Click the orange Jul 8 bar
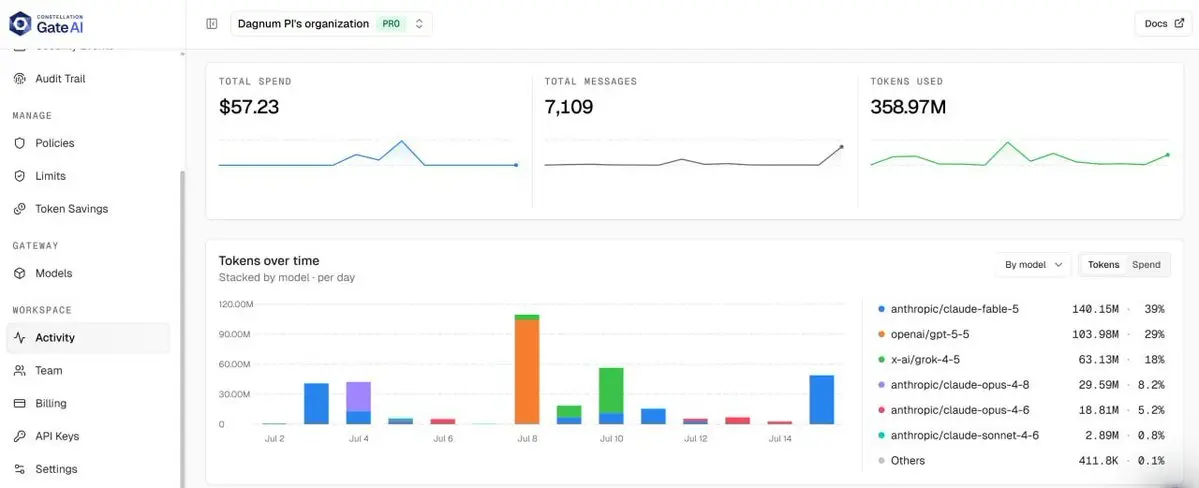 pyautogui.click(x=527, y=372)
